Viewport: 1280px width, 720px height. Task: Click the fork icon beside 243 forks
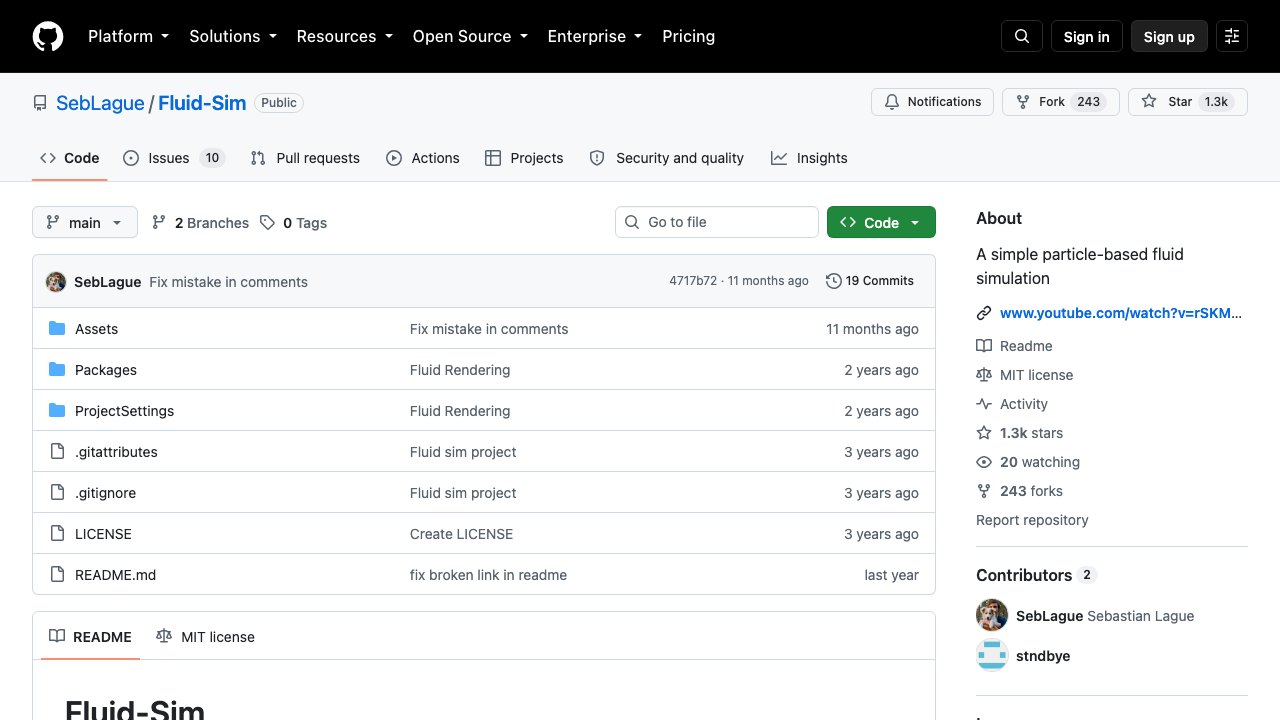coord(984,491)
